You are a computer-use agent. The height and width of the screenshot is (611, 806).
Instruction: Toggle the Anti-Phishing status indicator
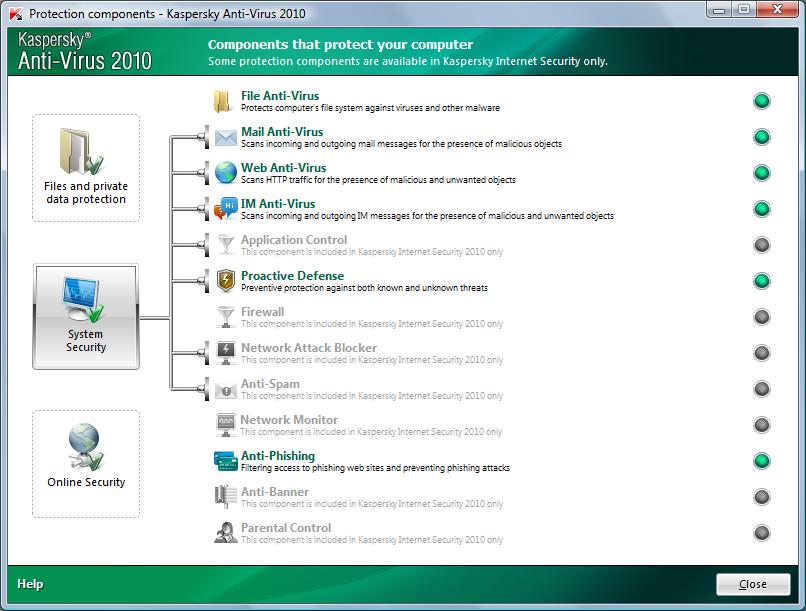click(x=762, y=461)
